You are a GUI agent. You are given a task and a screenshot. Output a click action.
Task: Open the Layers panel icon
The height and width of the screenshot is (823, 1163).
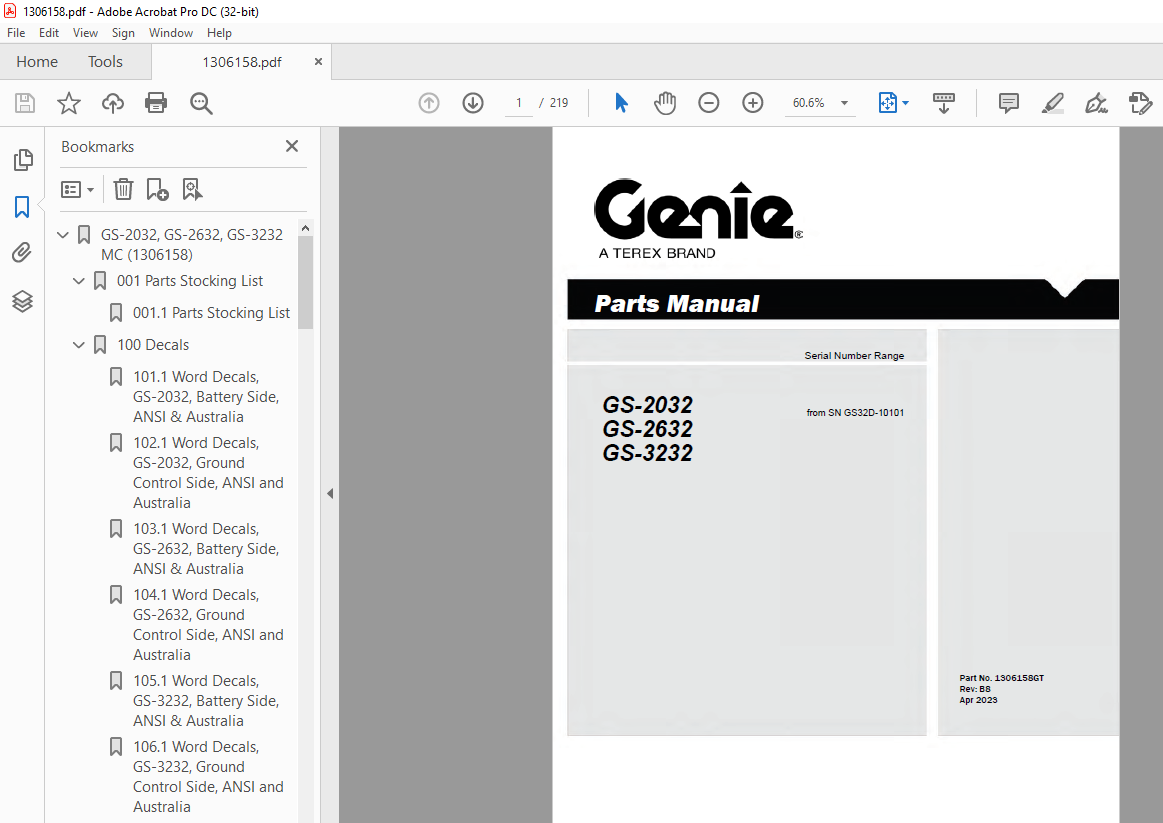[22, 301]
